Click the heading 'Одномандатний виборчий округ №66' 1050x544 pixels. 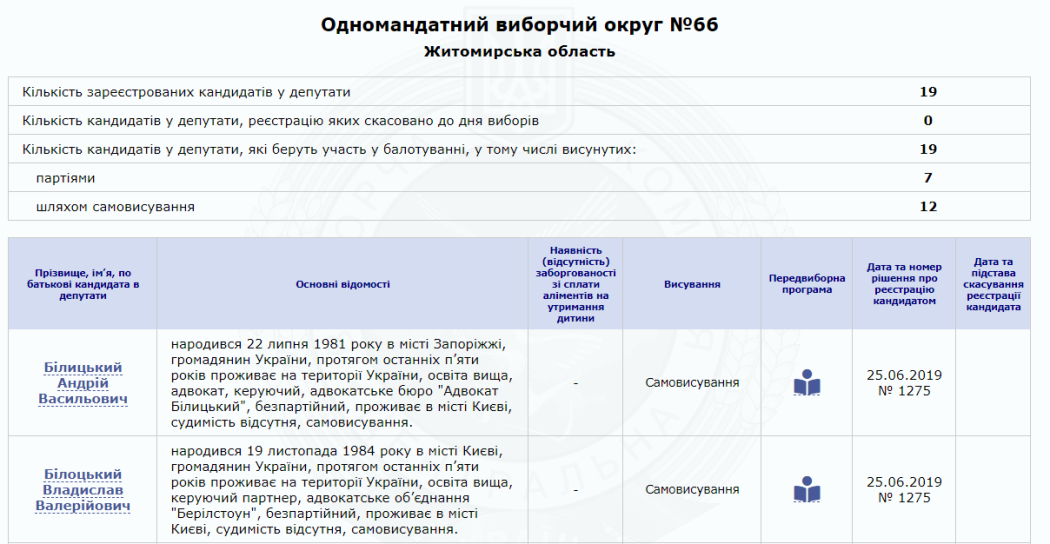point(519,25)
